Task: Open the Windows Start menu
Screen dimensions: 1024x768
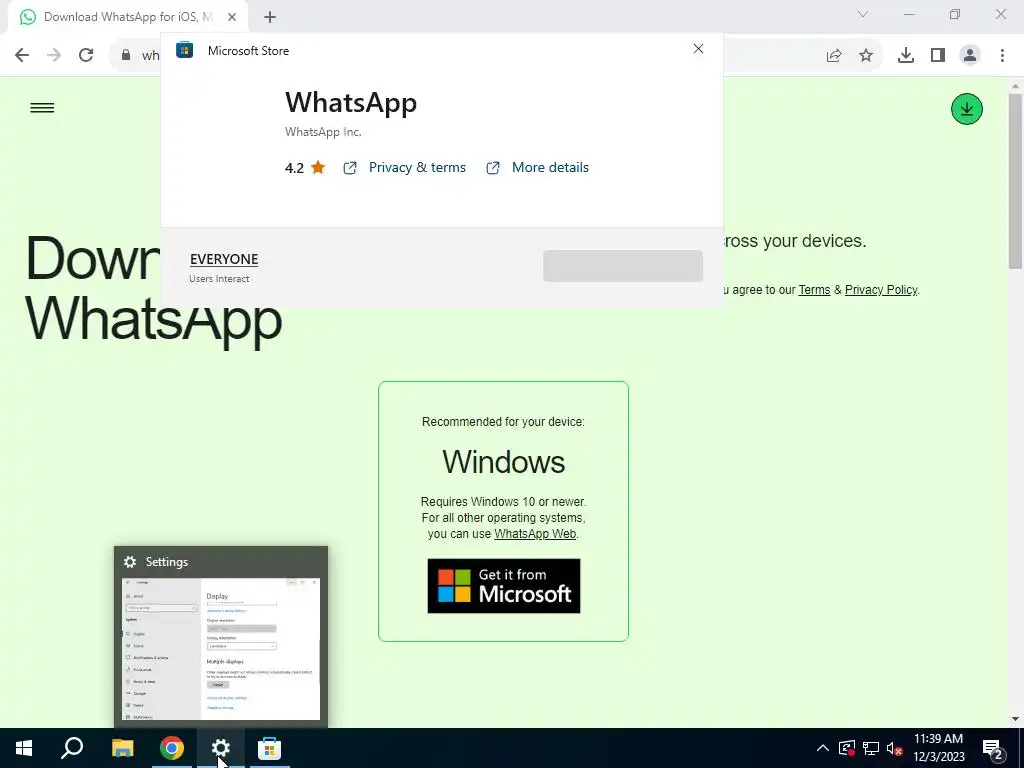Action: pos(24,748)
